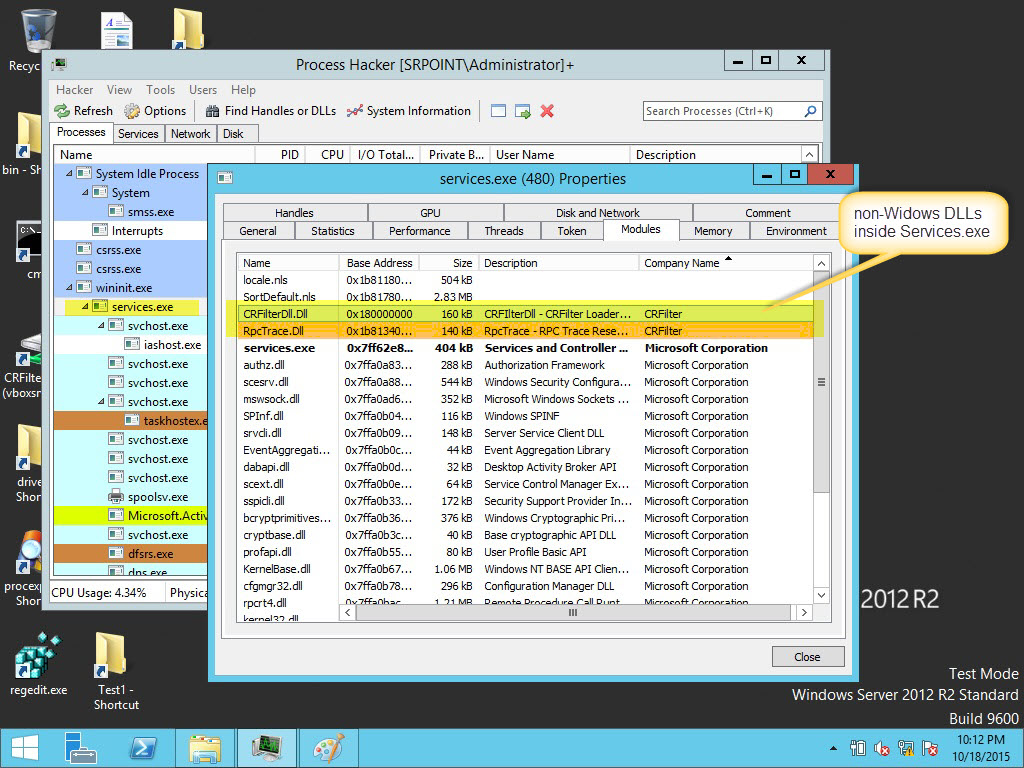This screenshot has height=768, width=1024.
Task: Collapse the services.exe tree node
Action: click(86, 306)
